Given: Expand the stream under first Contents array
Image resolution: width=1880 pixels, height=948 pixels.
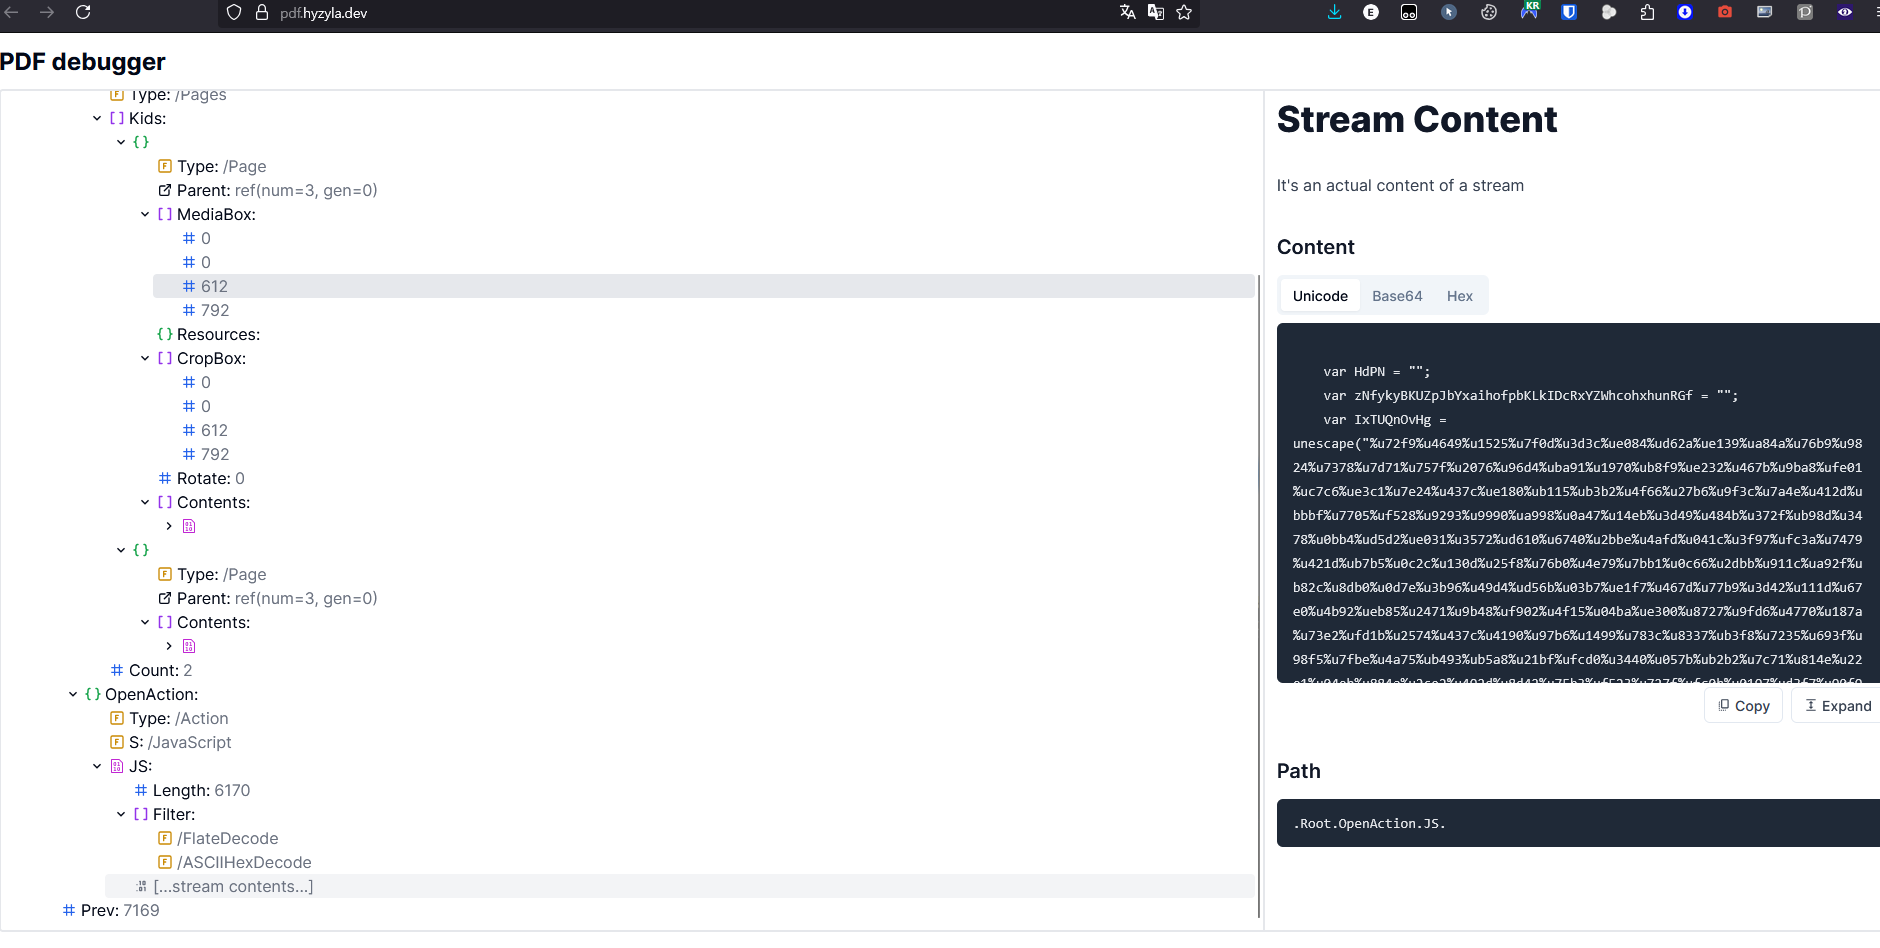Looking at the screenshot, I should 169,526.
